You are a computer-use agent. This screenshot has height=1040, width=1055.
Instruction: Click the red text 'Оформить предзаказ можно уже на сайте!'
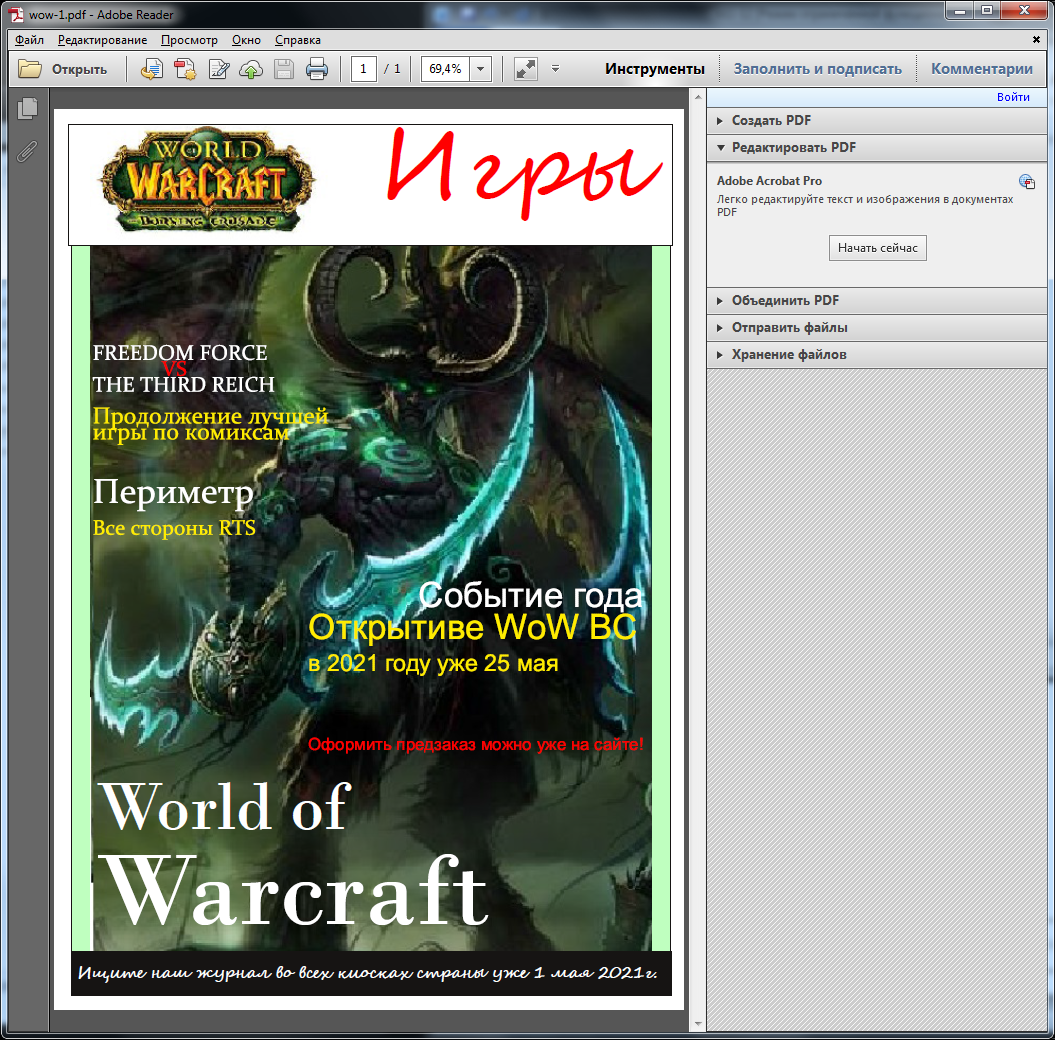point(476,745)
